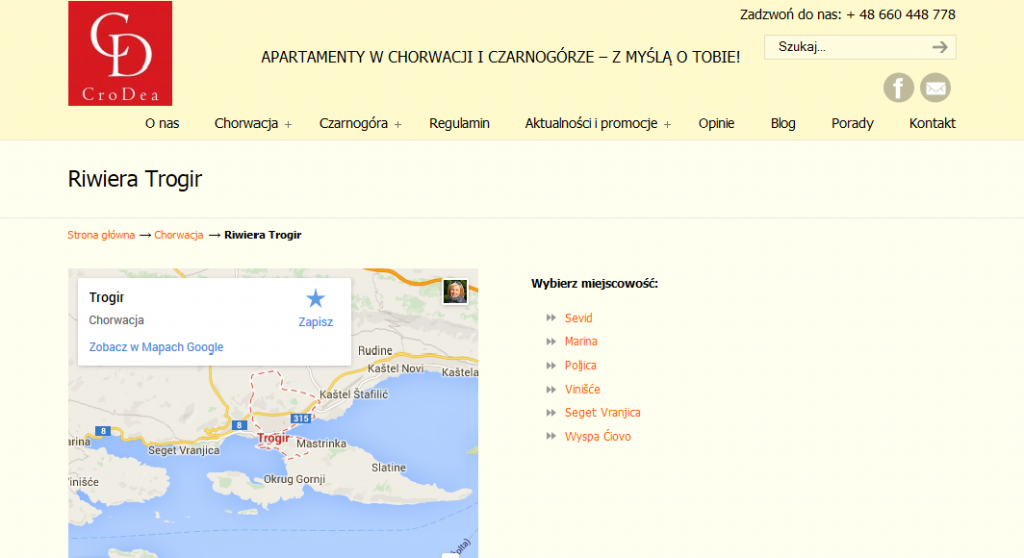
Task: Go to the Regulamin page
Action: tap(459, 124)
